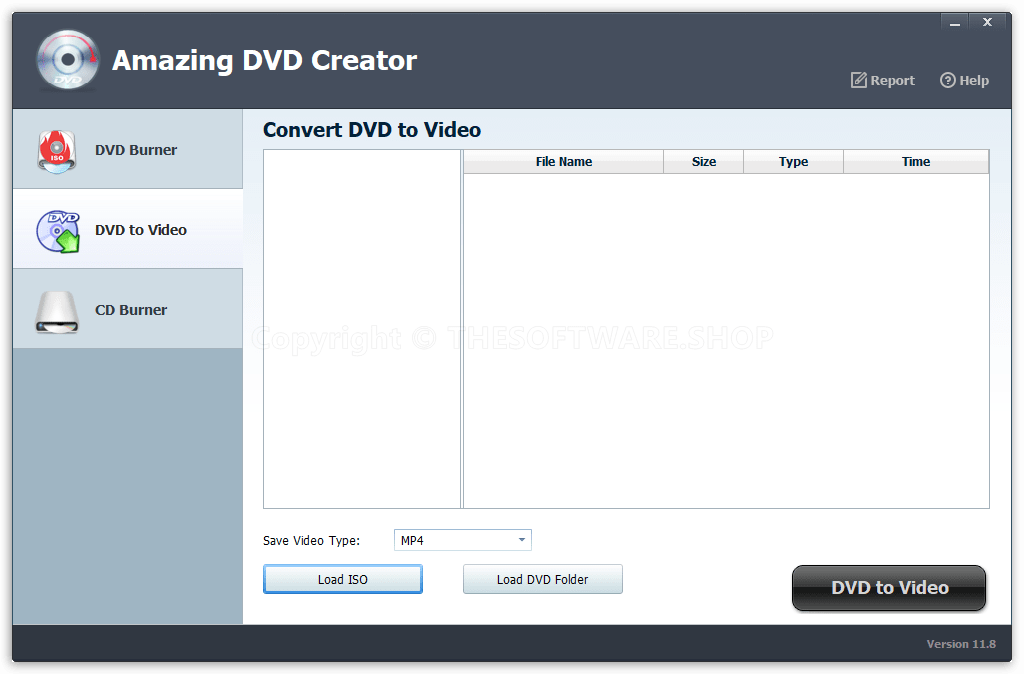Screen dimensions: 1024x674
Task: Open the Save Video Type dropdown
Action: pos(462,539)
